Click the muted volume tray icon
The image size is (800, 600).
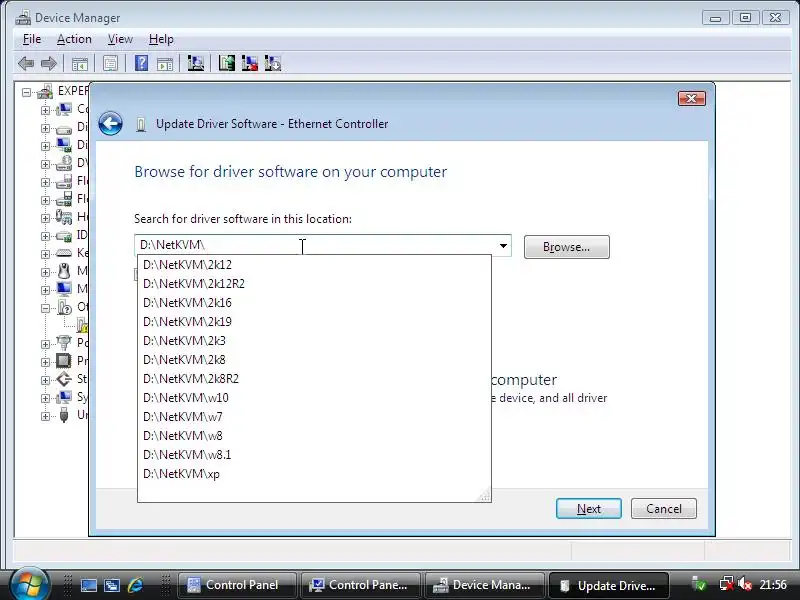(x=745, y=584)
